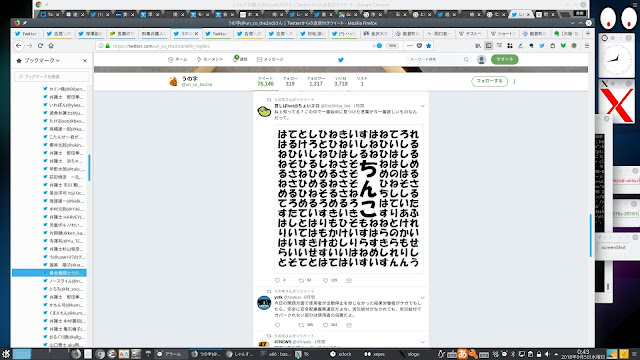Retweet the ystk tweet
This screenshot has height=360, width=640.
coord(301,325)
